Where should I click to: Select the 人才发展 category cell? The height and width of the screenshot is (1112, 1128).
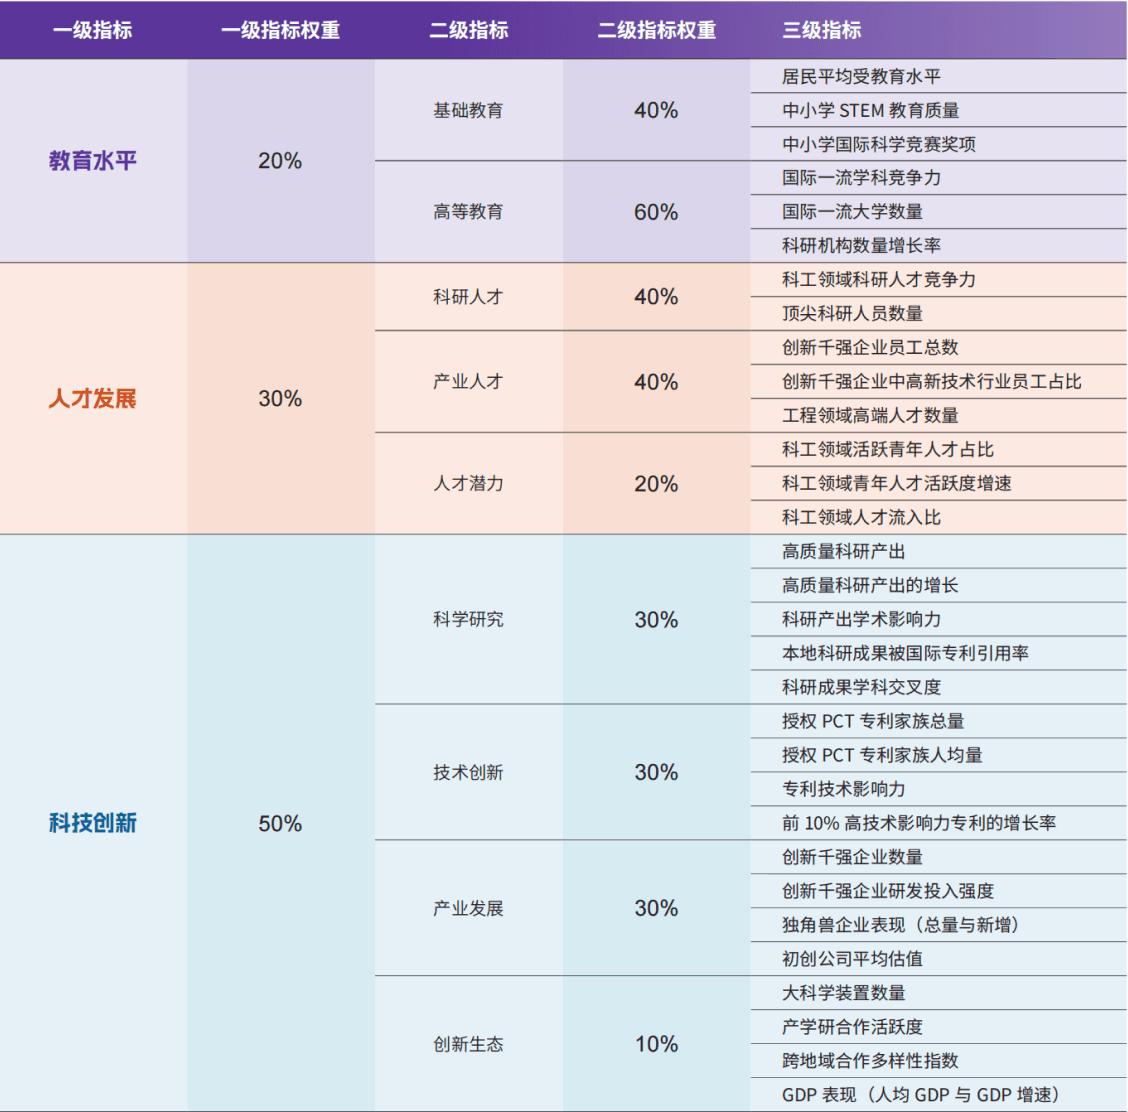93,399
